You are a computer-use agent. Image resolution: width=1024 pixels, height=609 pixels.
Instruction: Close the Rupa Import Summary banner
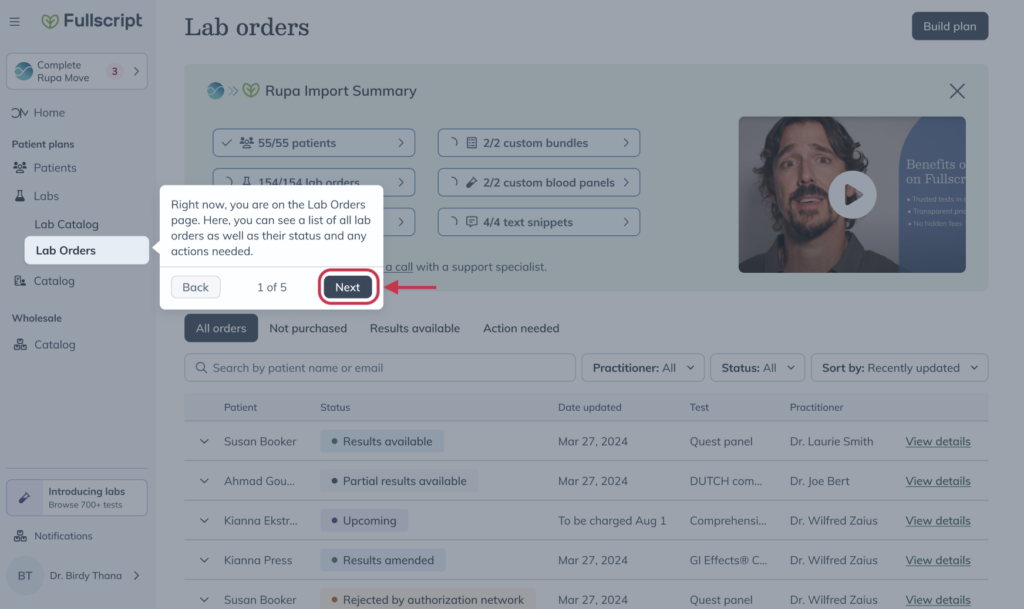point(957,91)
